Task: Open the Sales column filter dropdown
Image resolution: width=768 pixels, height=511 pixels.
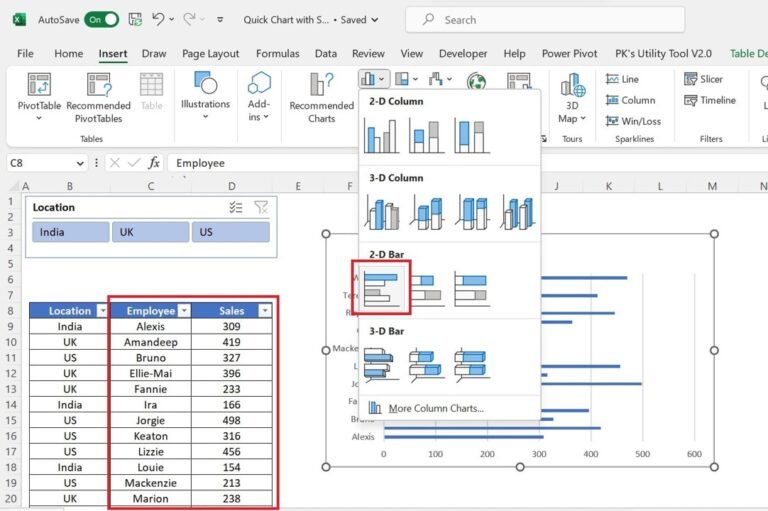Action: click(x=264, y=311)
